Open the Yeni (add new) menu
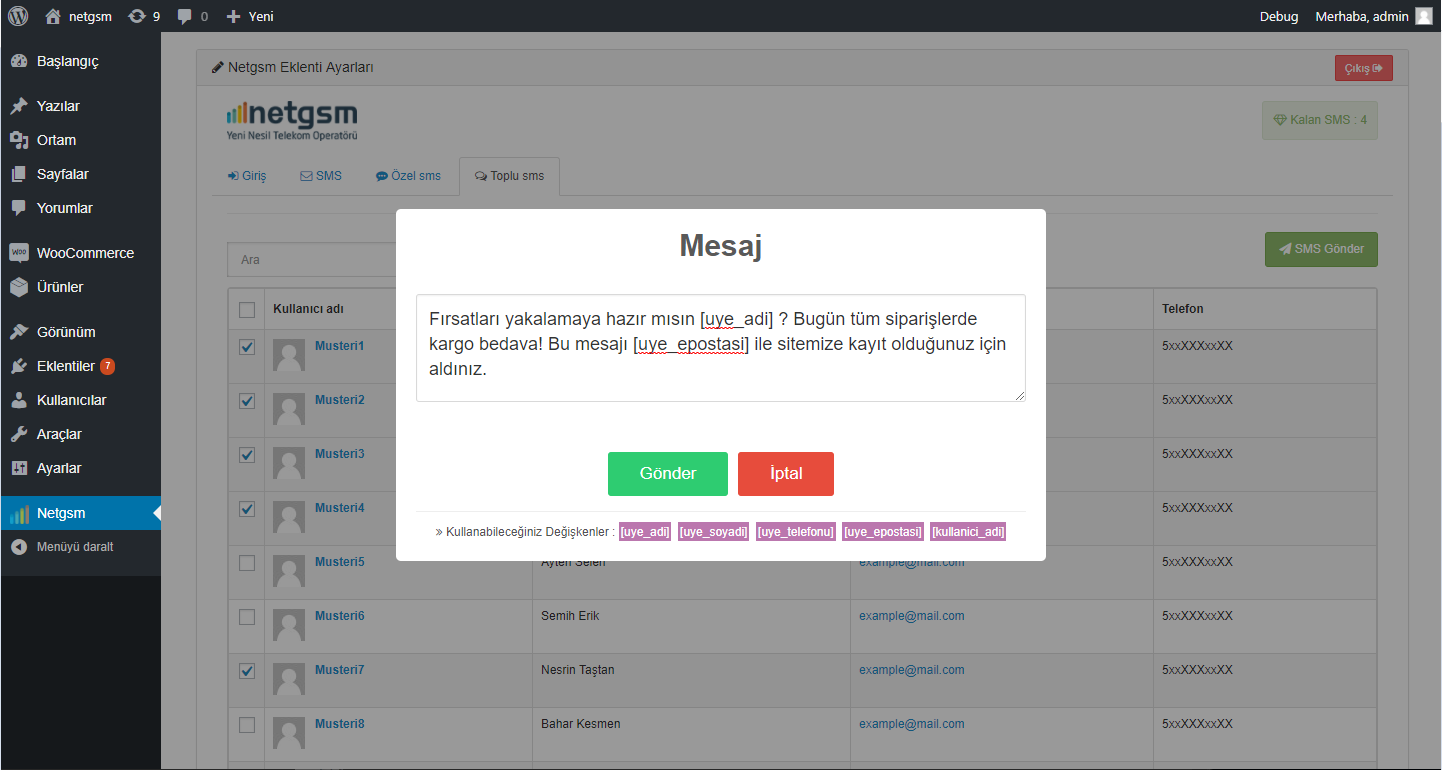Image resolution: width=1442 pixels, height=770 pixels. (250, 16)
